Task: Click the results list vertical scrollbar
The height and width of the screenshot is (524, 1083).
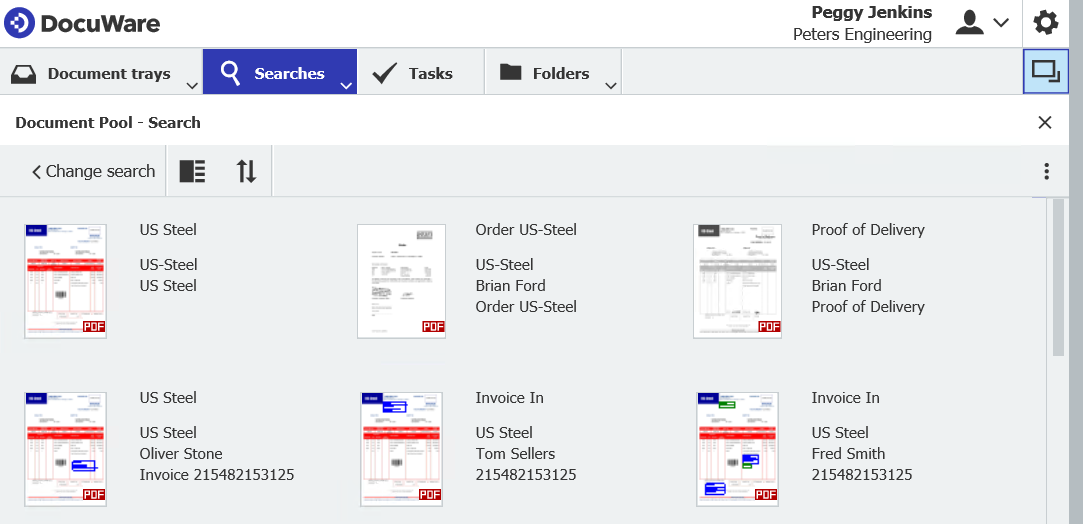Action: pyautogui.click(x=1058, y=278)
